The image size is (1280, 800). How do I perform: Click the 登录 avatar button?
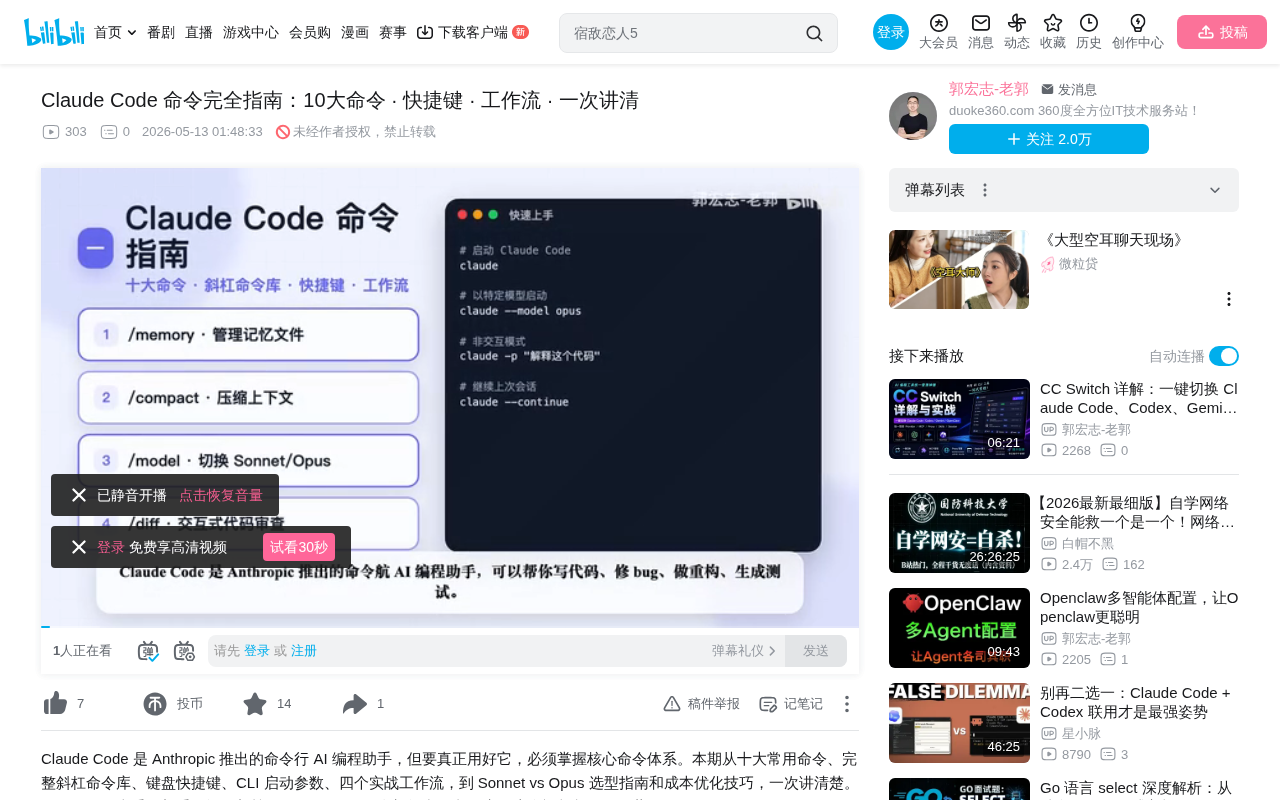891,32
